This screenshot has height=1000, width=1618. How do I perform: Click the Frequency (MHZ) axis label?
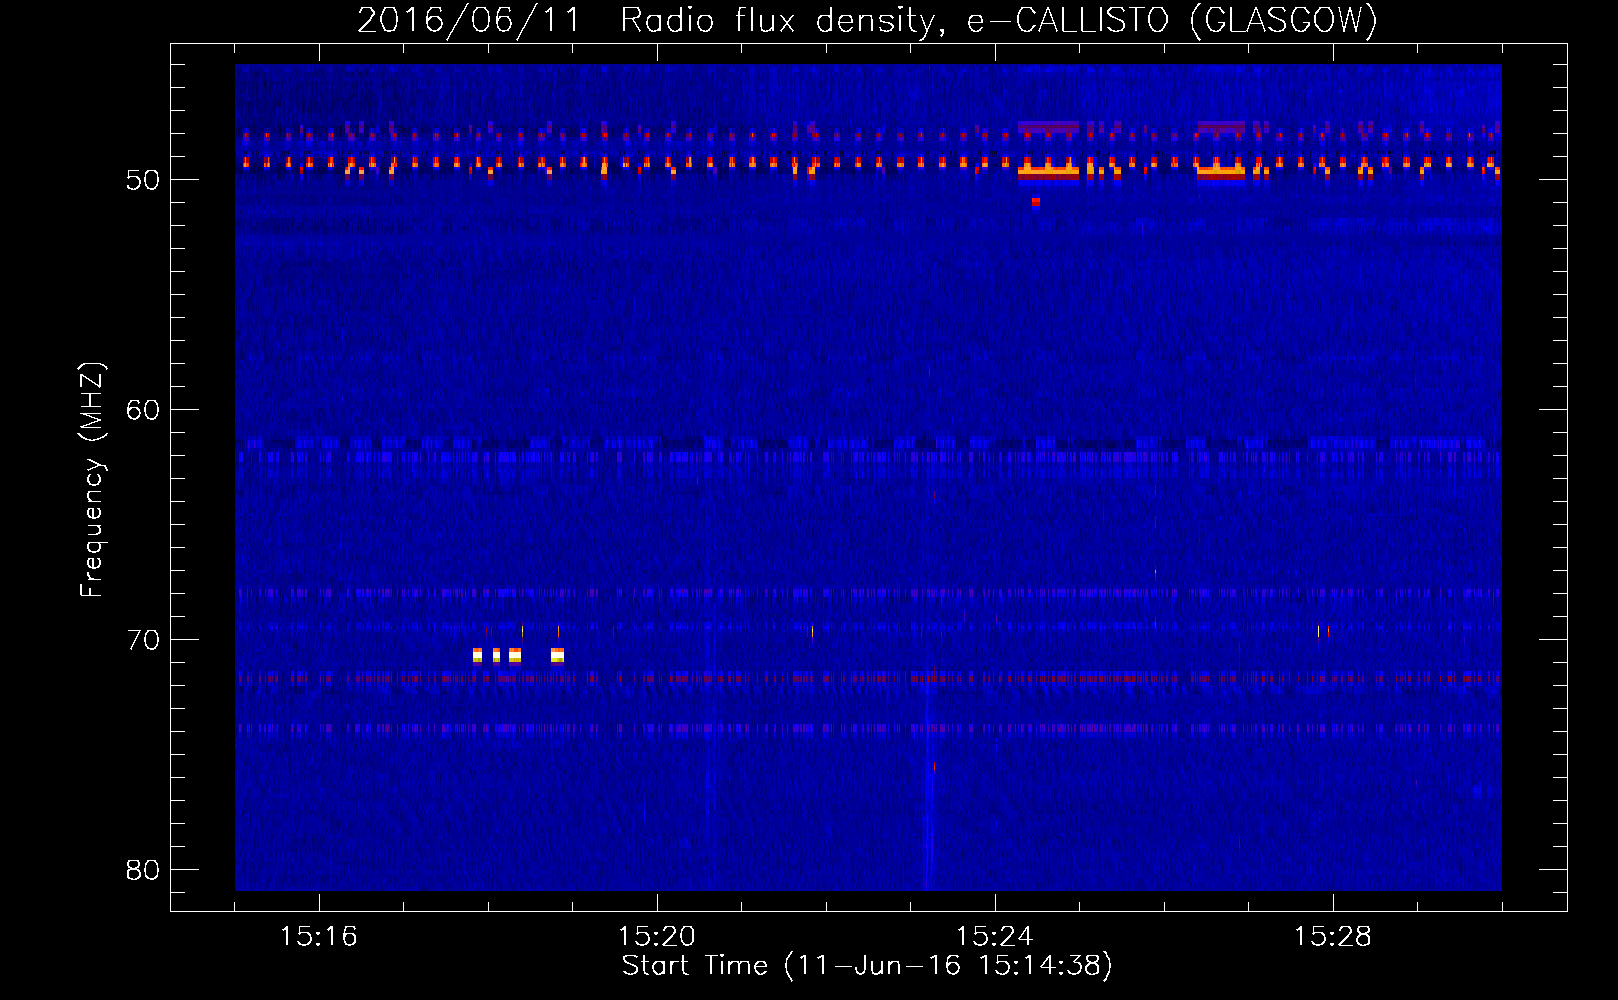click(x=91, y=480)
